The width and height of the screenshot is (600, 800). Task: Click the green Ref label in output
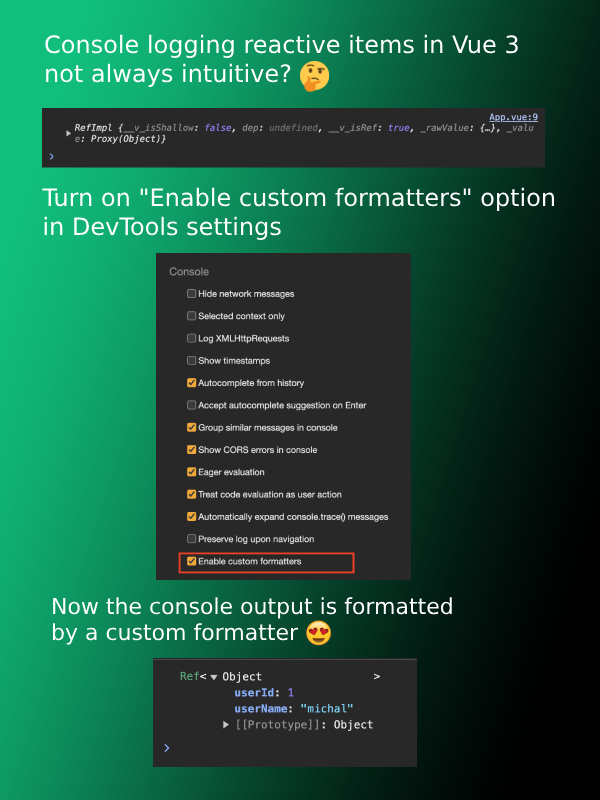(x=189, y=676)
